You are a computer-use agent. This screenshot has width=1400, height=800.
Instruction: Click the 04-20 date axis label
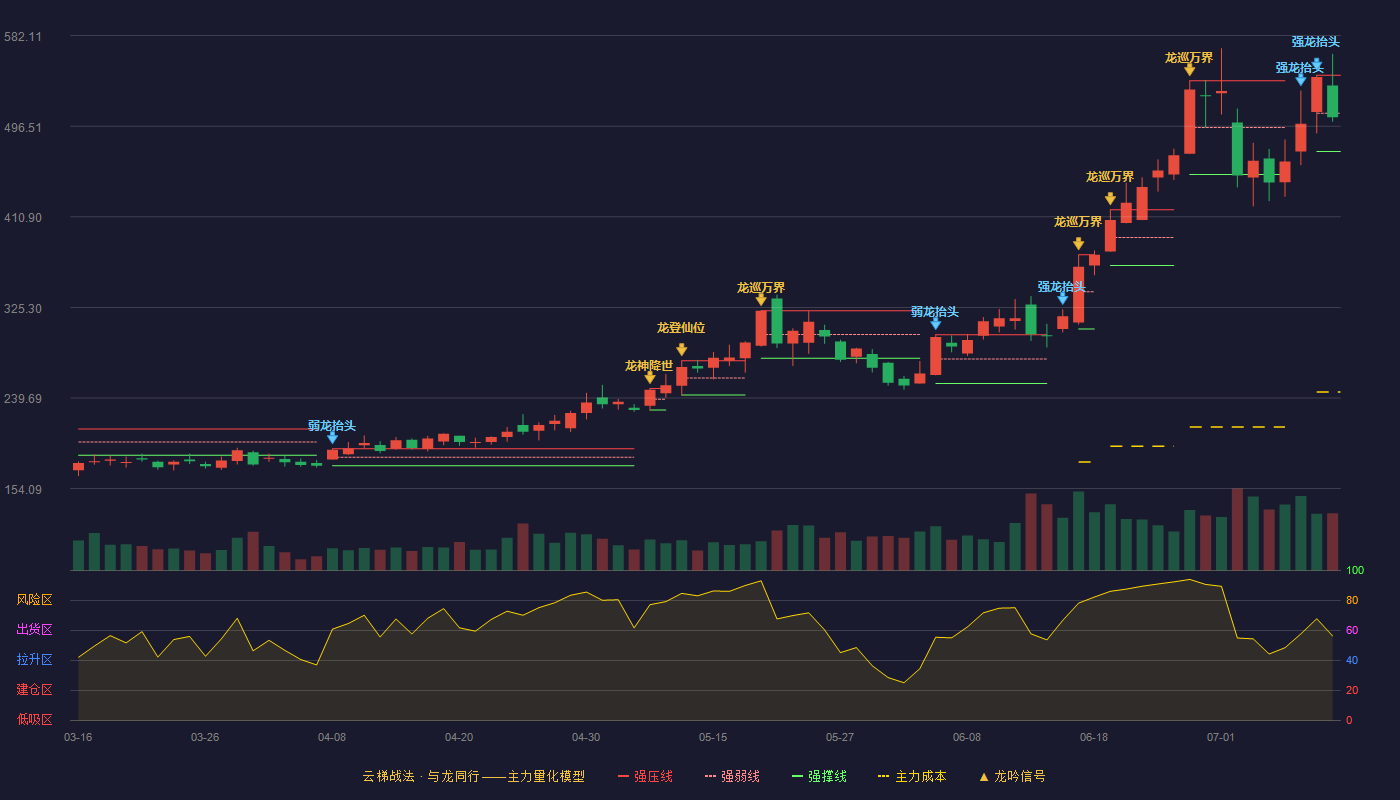click(459, 737)
